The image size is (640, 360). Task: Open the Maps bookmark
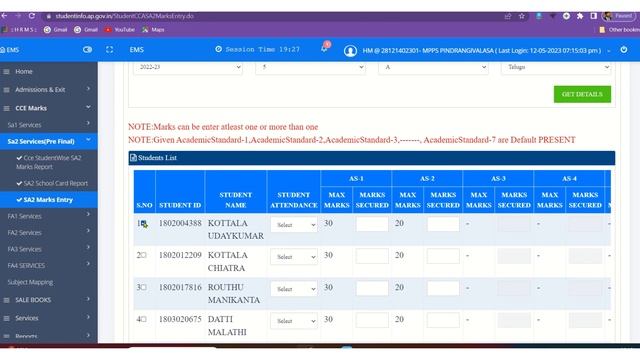point(153,30)
